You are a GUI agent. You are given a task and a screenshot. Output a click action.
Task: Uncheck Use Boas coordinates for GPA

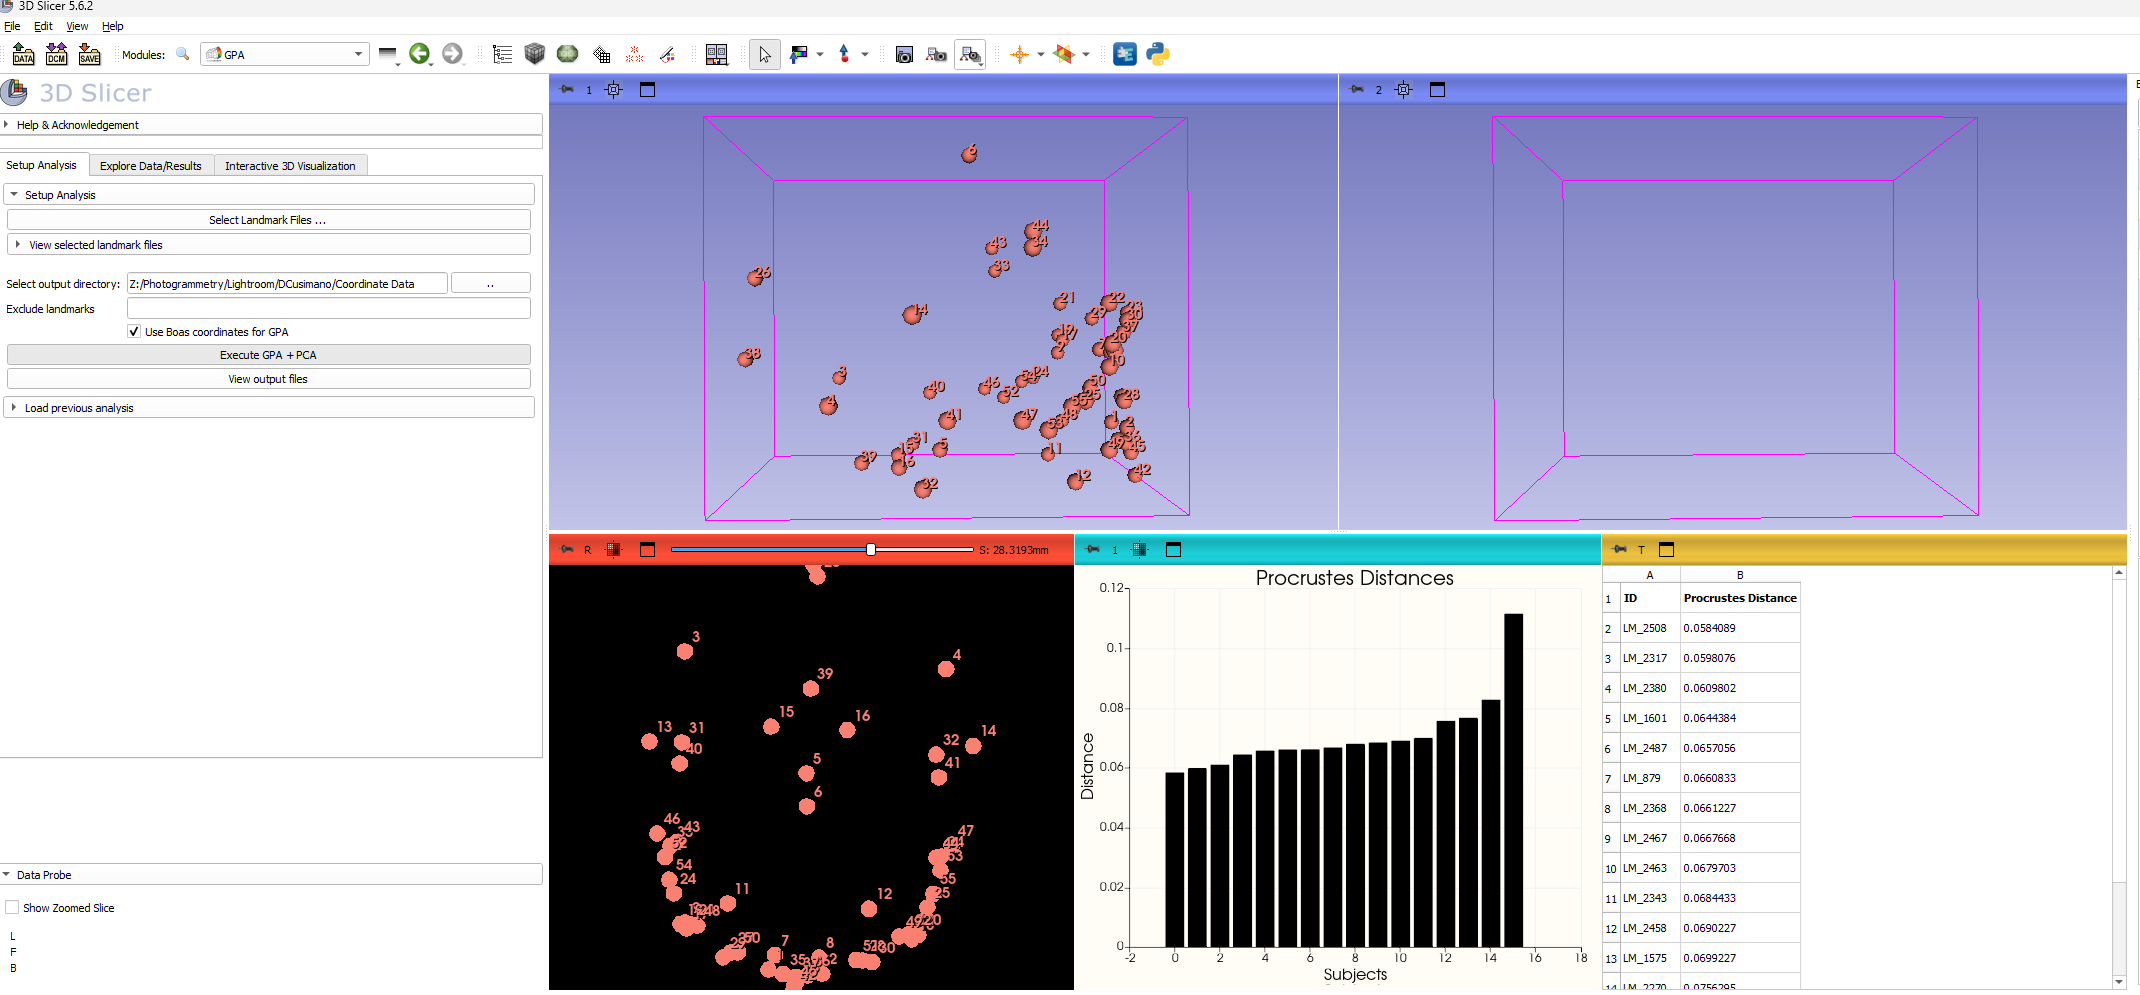point(134,332)
